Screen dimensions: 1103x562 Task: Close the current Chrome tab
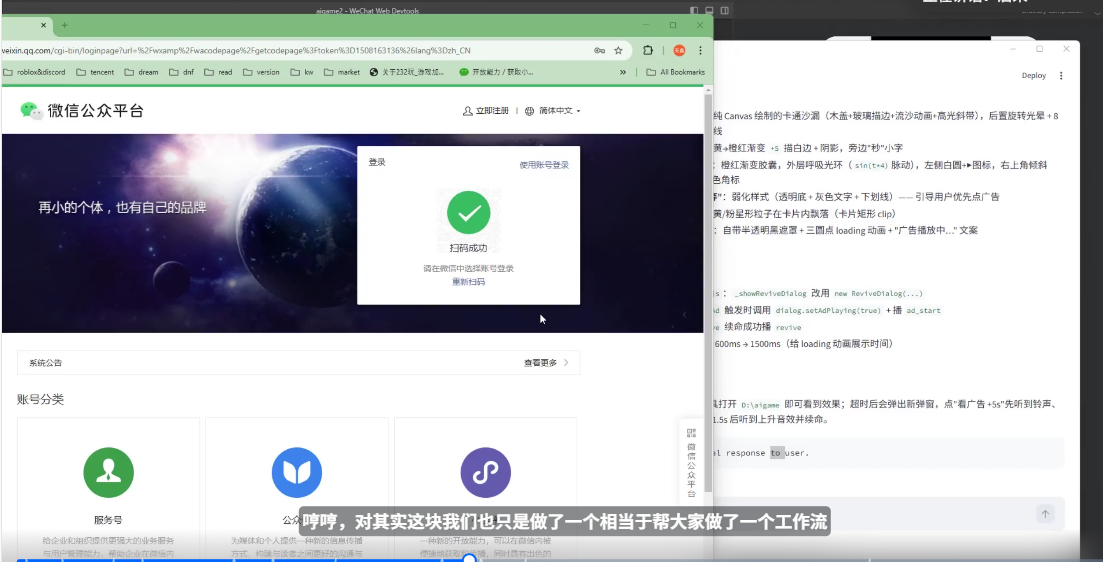[43, 25]
